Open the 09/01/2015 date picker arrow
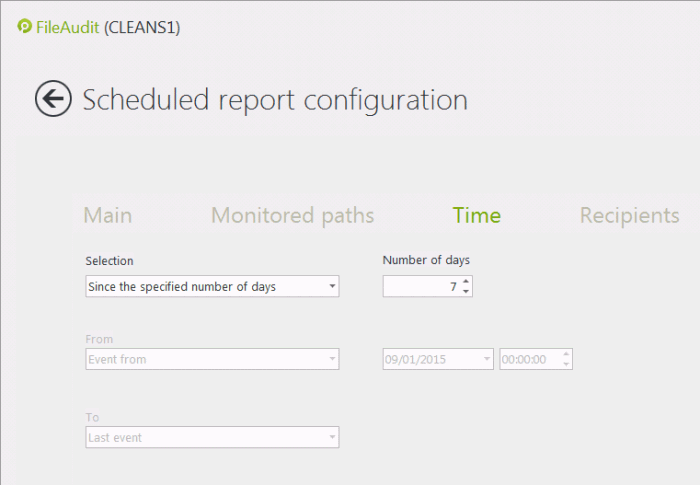 pyautogui.click(x=487, y=359)
